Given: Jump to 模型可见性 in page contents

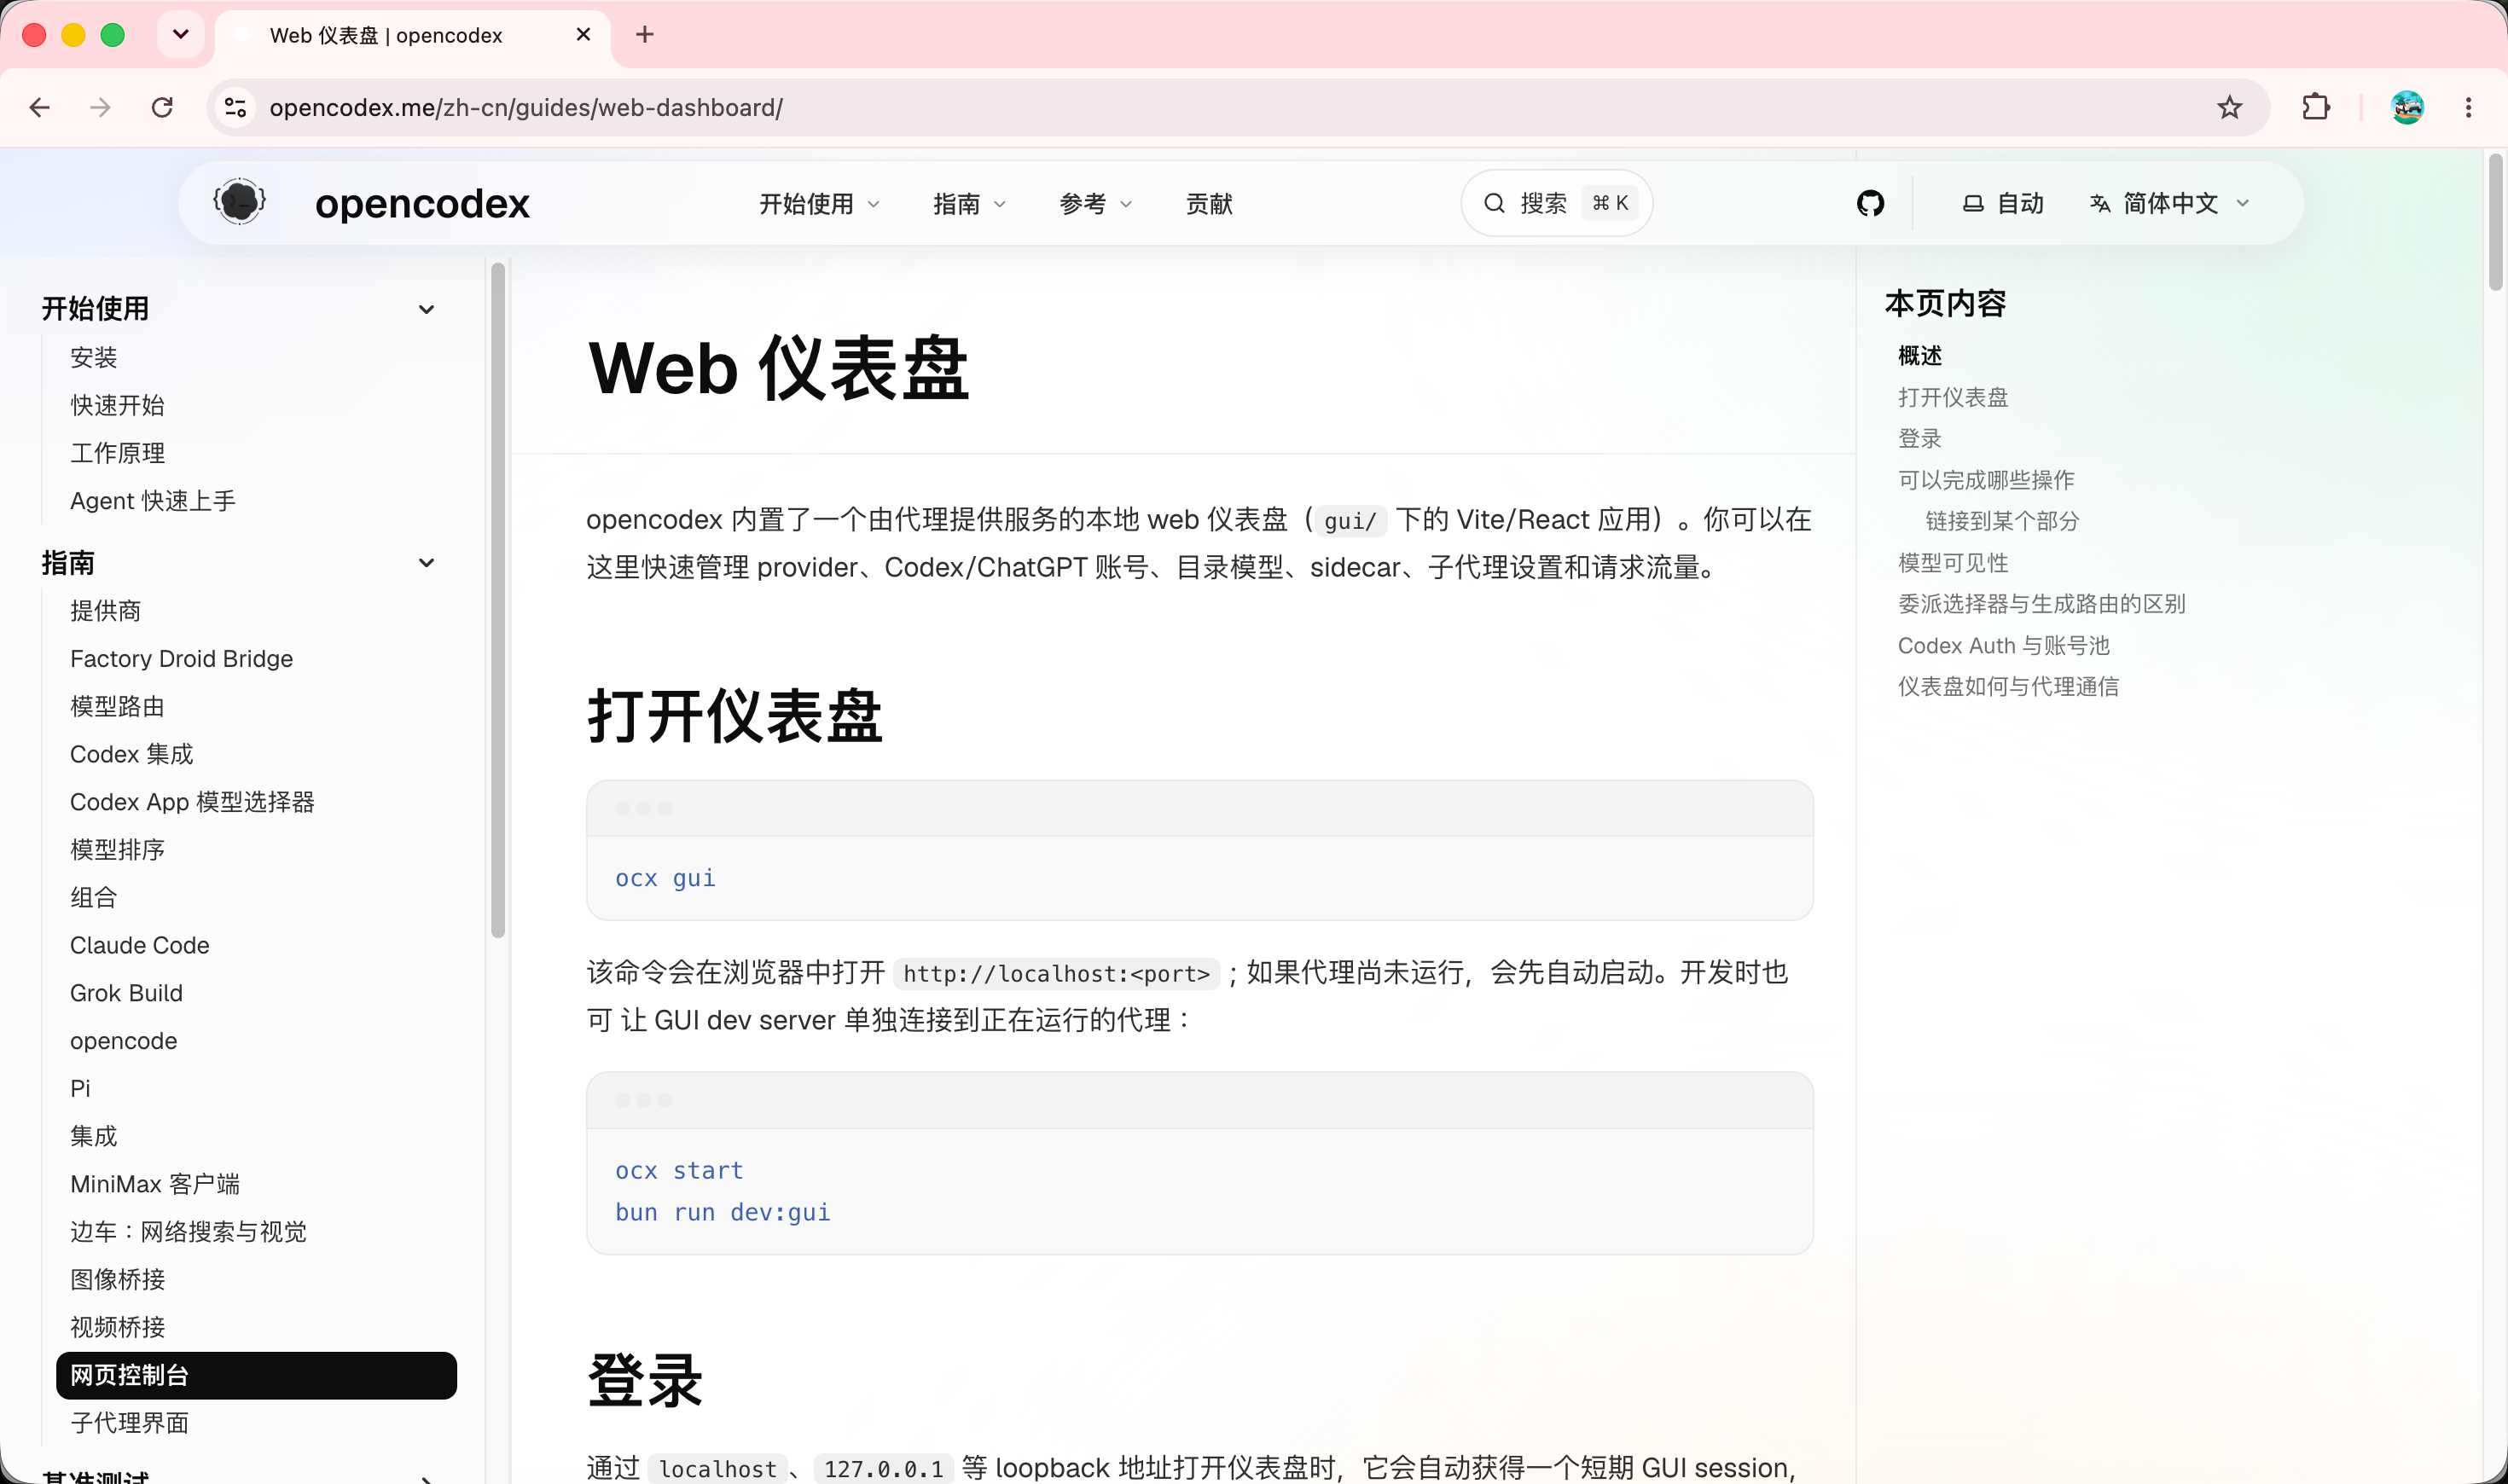Looking at the screenshot, I should [x=1953, y=563].
